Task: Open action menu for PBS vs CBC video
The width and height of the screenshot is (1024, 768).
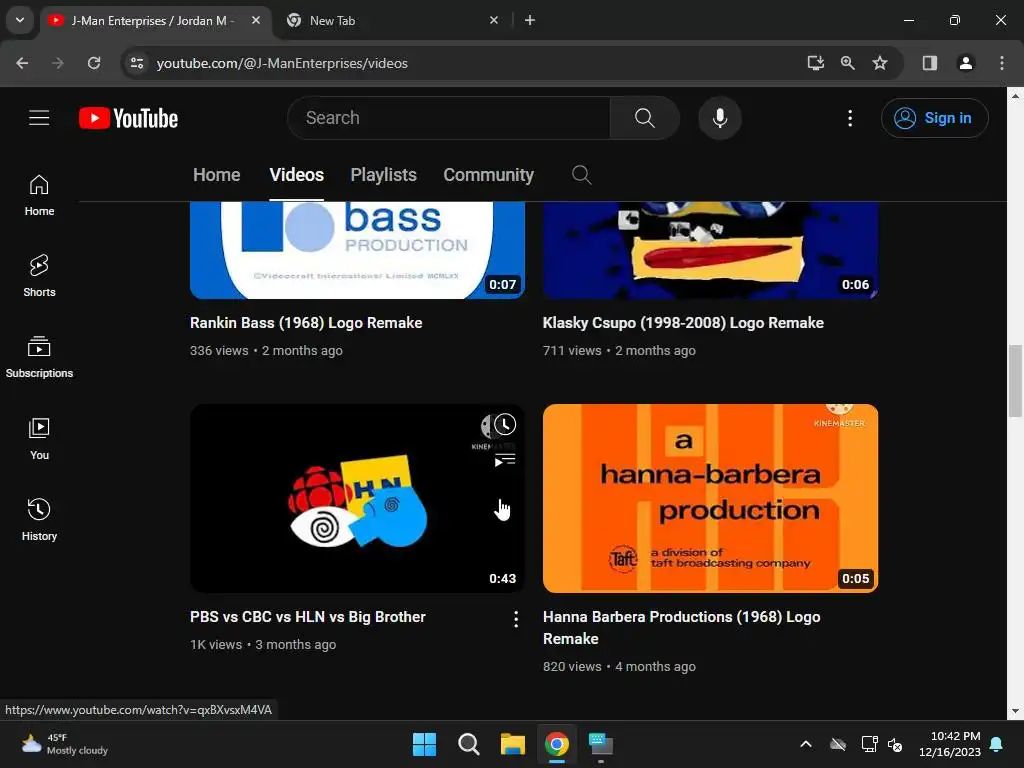Action: coord(516,619)
